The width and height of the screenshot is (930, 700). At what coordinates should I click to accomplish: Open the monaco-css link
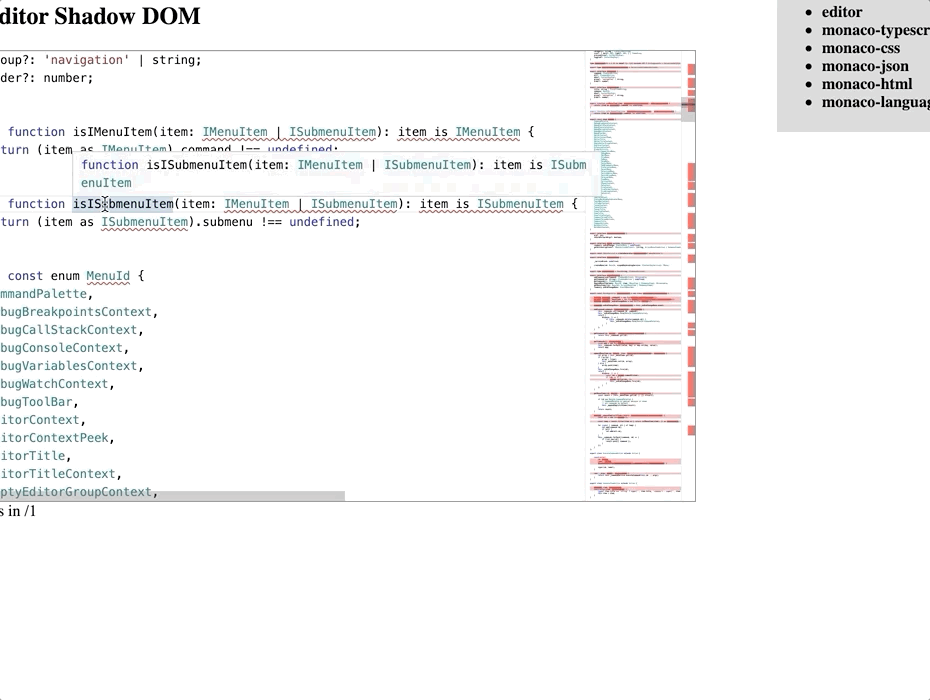pos(861,48)
